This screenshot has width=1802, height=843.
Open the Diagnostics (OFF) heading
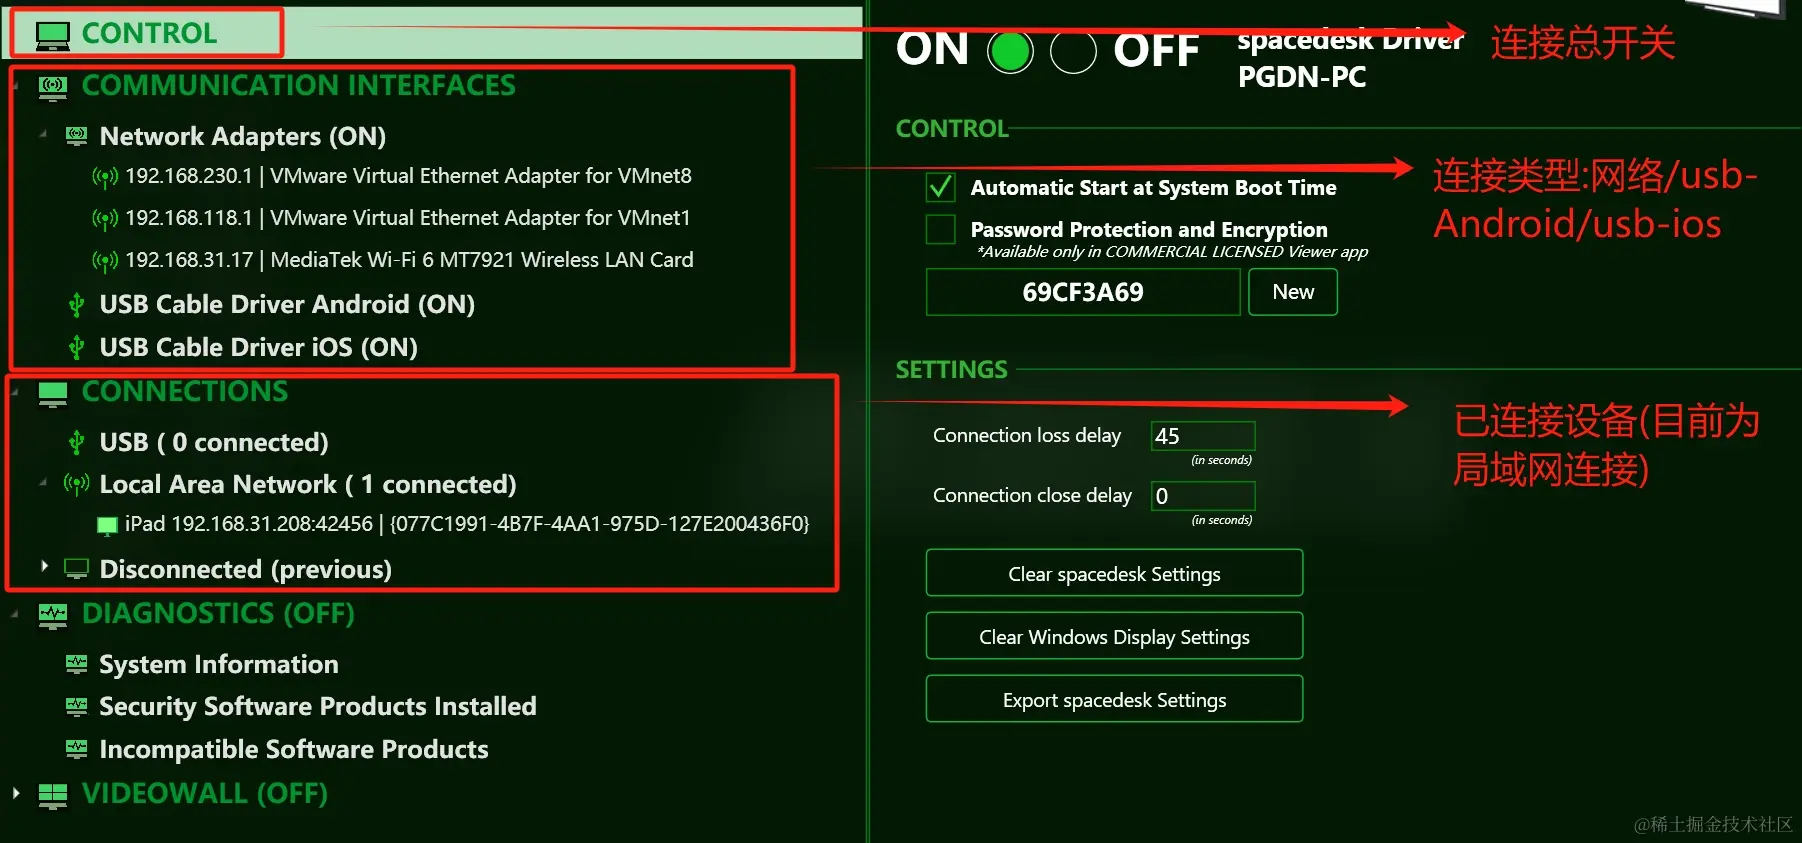point(218,613)
